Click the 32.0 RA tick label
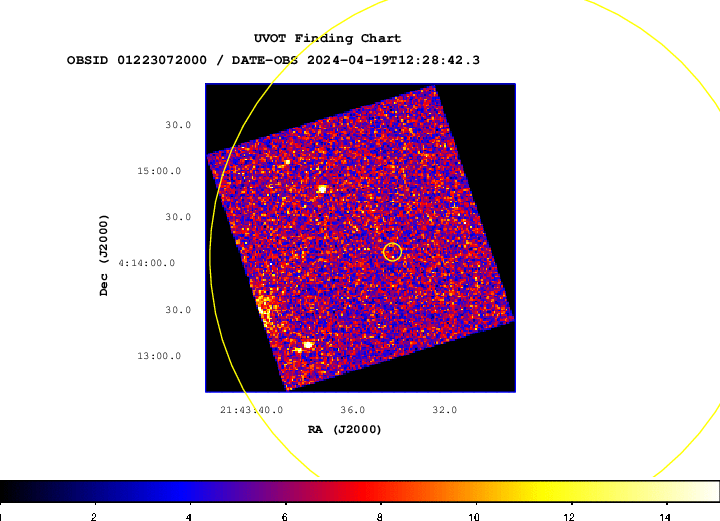 tap(444, 410)
